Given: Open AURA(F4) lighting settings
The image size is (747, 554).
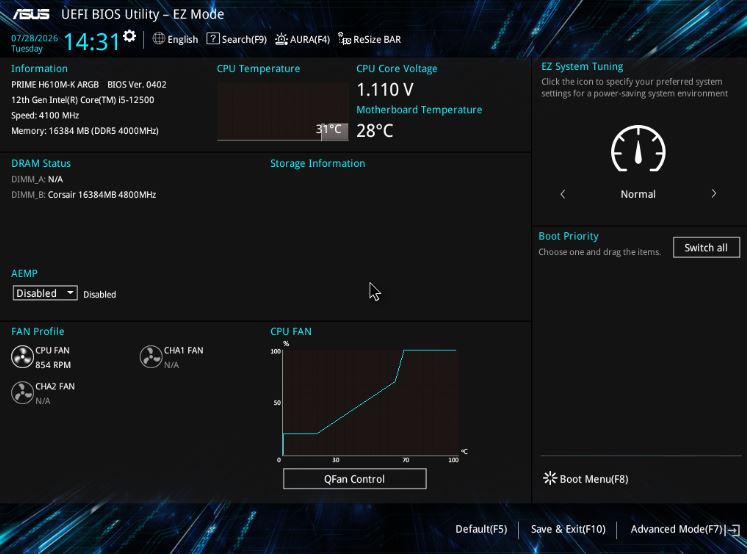Looking at the screenshot, I should click(302, 39).
